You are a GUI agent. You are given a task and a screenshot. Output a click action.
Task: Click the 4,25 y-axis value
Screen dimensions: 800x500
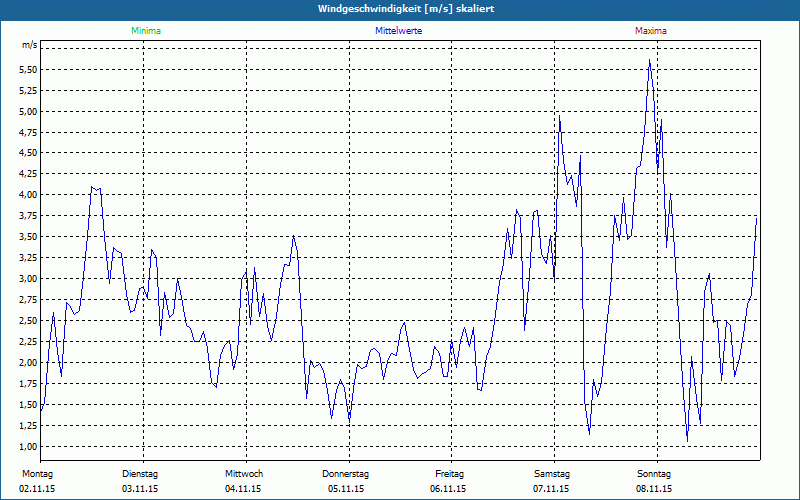click(x=29, y=173)
